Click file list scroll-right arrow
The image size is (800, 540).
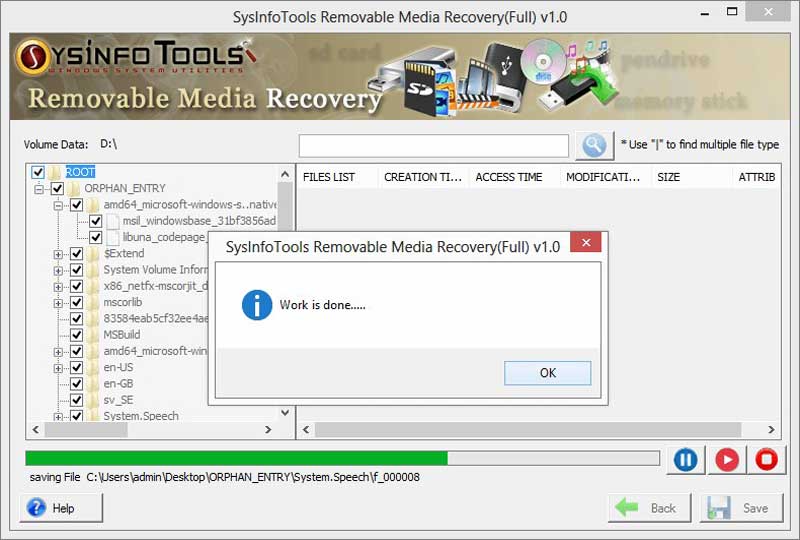tap(771, 430)
